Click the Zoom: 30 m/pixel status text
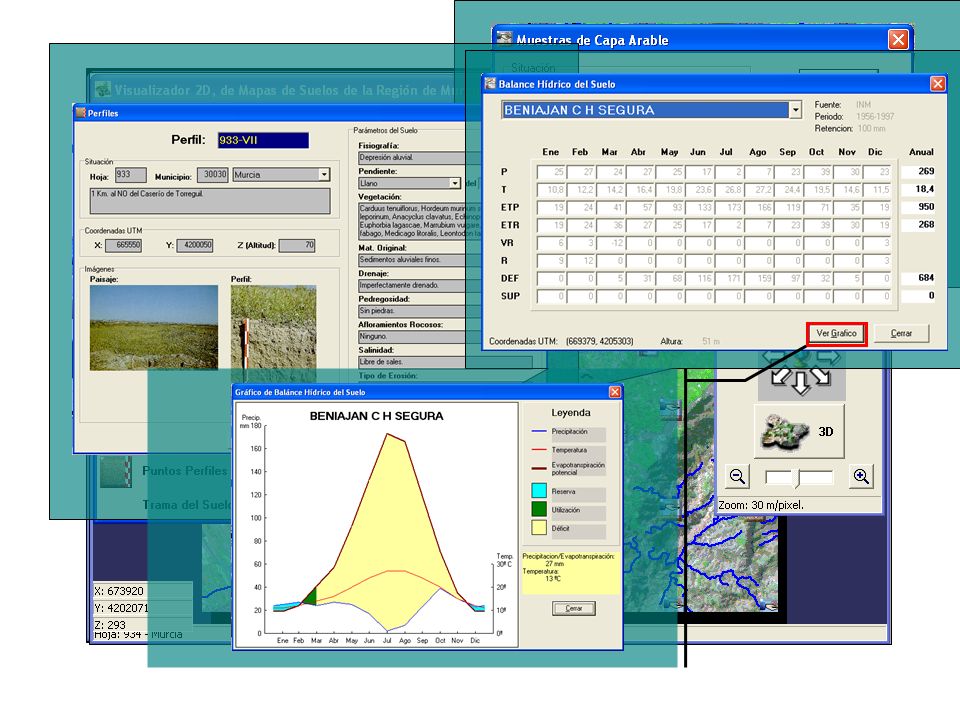The image size is (960, 720). (x=761, y=505)
